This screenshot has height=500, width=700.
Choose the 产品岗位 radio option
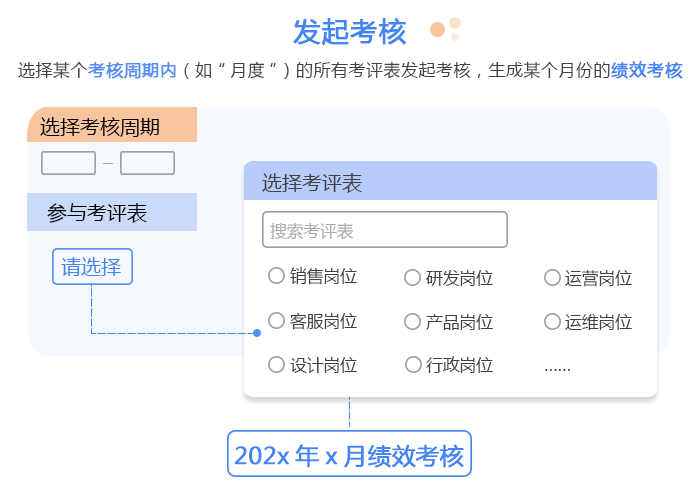coord(412,321)
